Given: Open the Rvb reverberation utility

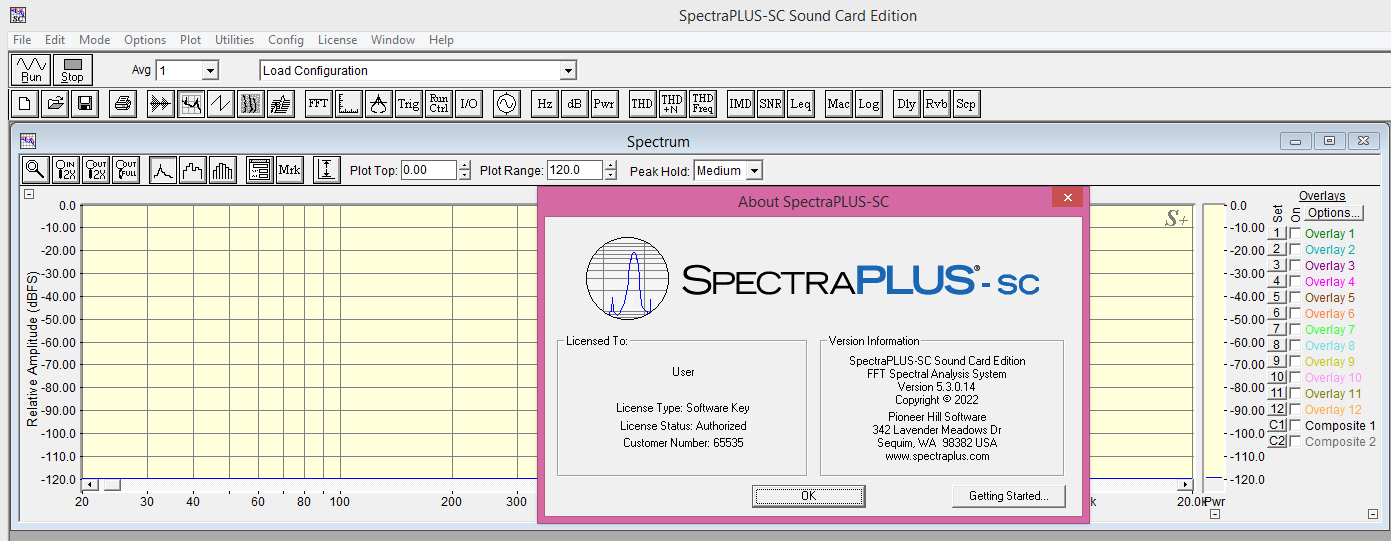Looking at the screenshot, I should pos(936,103).
